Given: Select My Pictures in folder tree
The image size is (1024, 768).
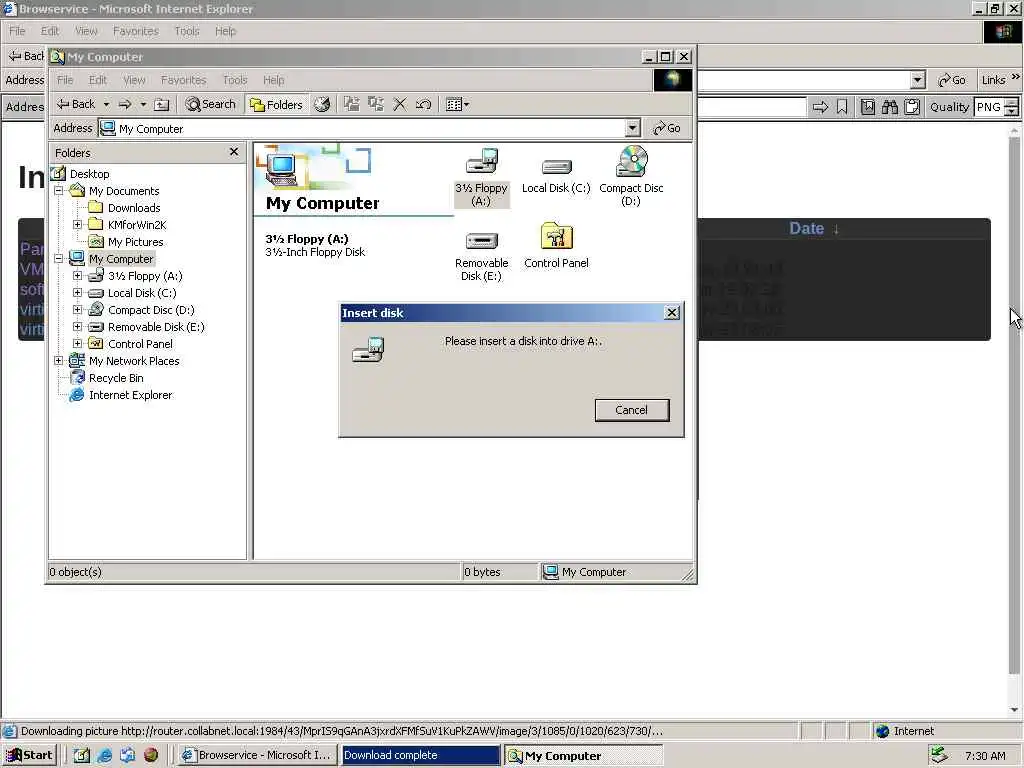Looking at the screenshot, I should coord(136,242).
